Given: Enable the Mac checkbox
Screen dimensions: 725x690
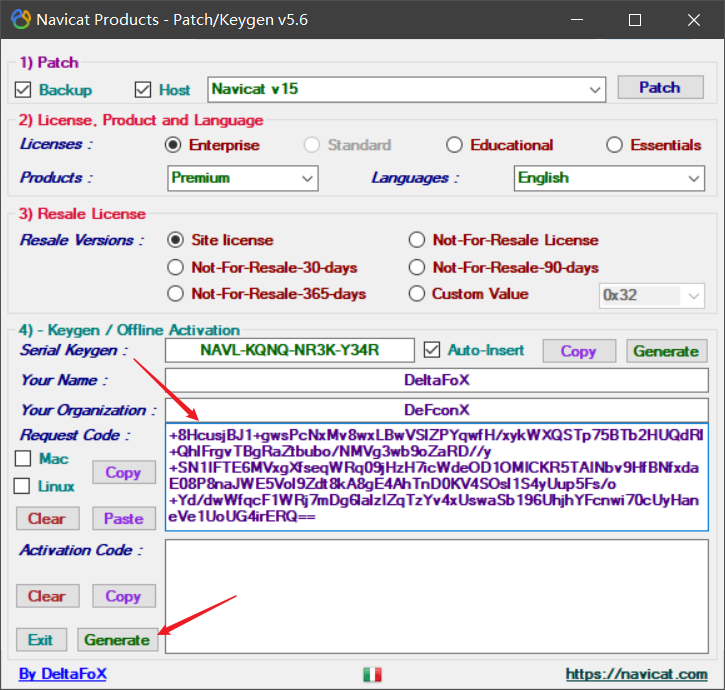Looking at the screenshot, I should pyautogui.click(x=23, y=459).
